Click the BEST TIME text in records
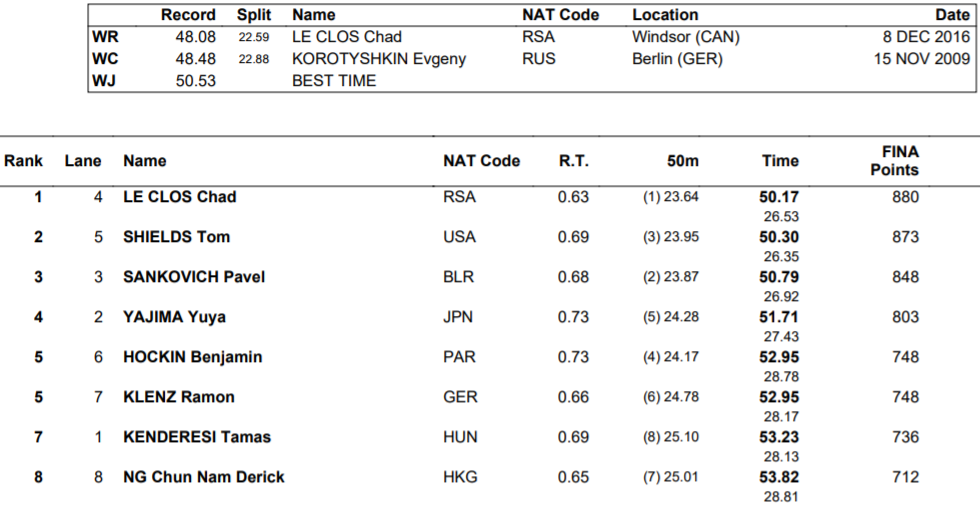 click(334, 81)
